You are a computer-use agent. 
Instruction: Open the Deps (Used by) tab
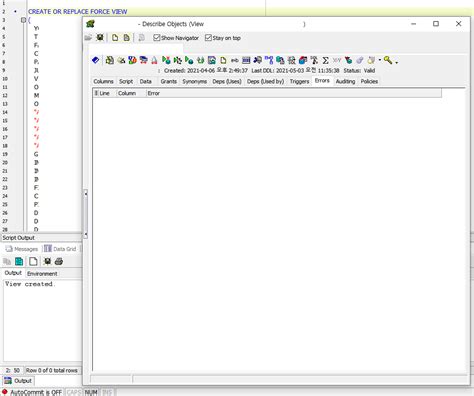tap(265, 81)
